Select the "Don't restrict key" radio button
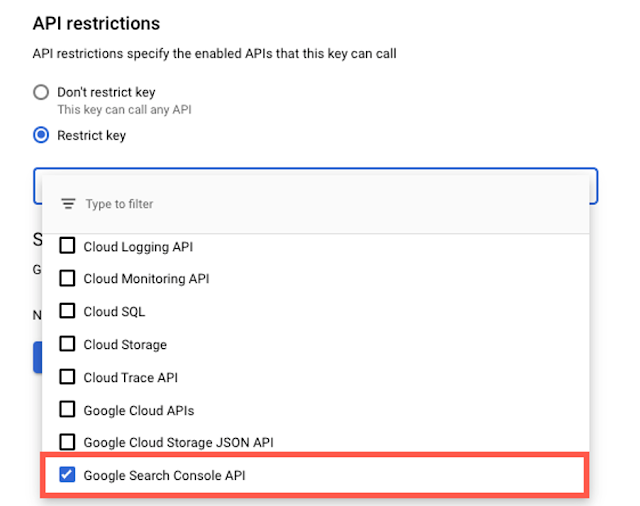The image size is (640, 506). tap(41, 92)
